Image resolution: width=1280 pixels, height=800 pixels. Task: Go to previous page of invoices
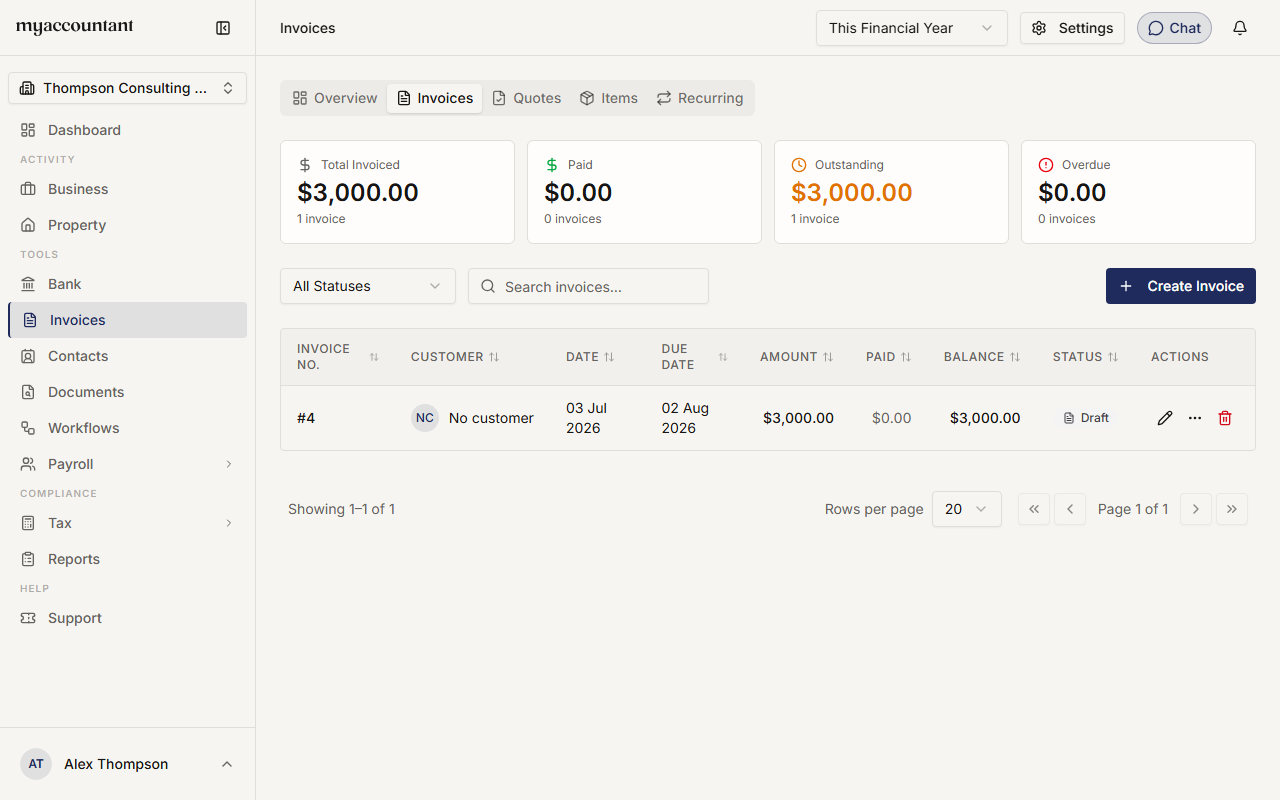(1070, 509)
